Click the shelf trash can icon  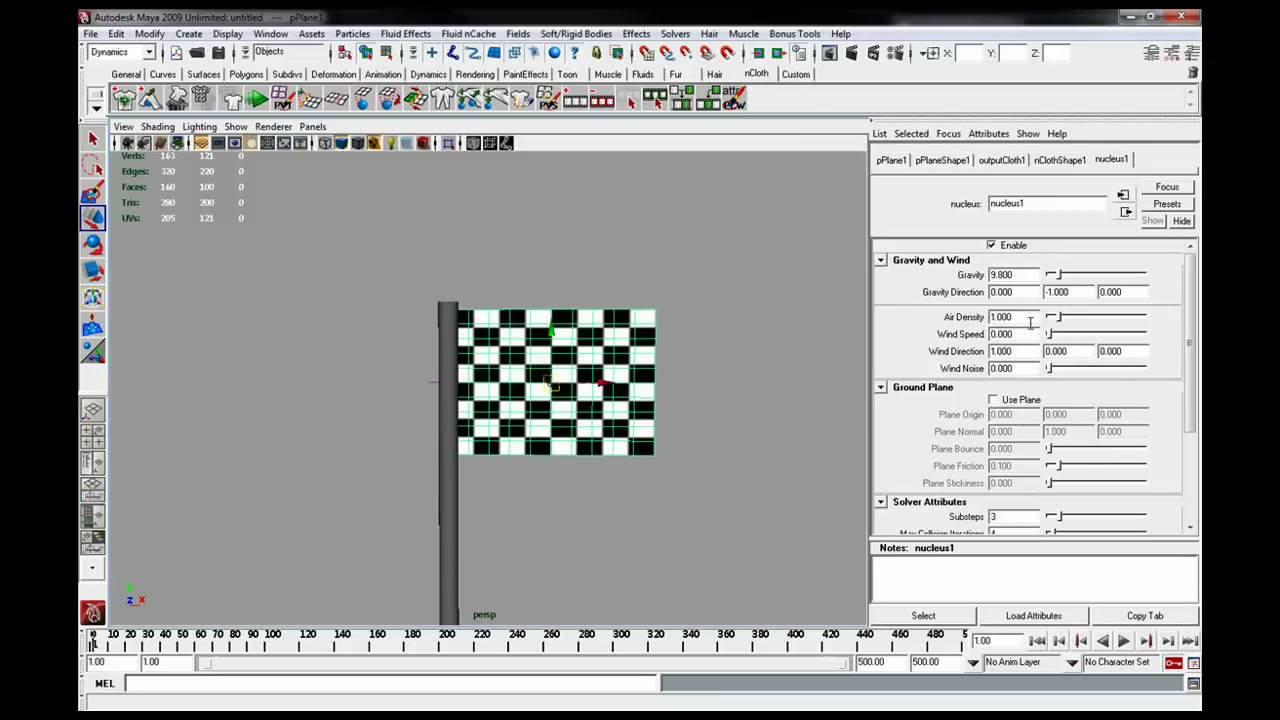(1192, 73)
